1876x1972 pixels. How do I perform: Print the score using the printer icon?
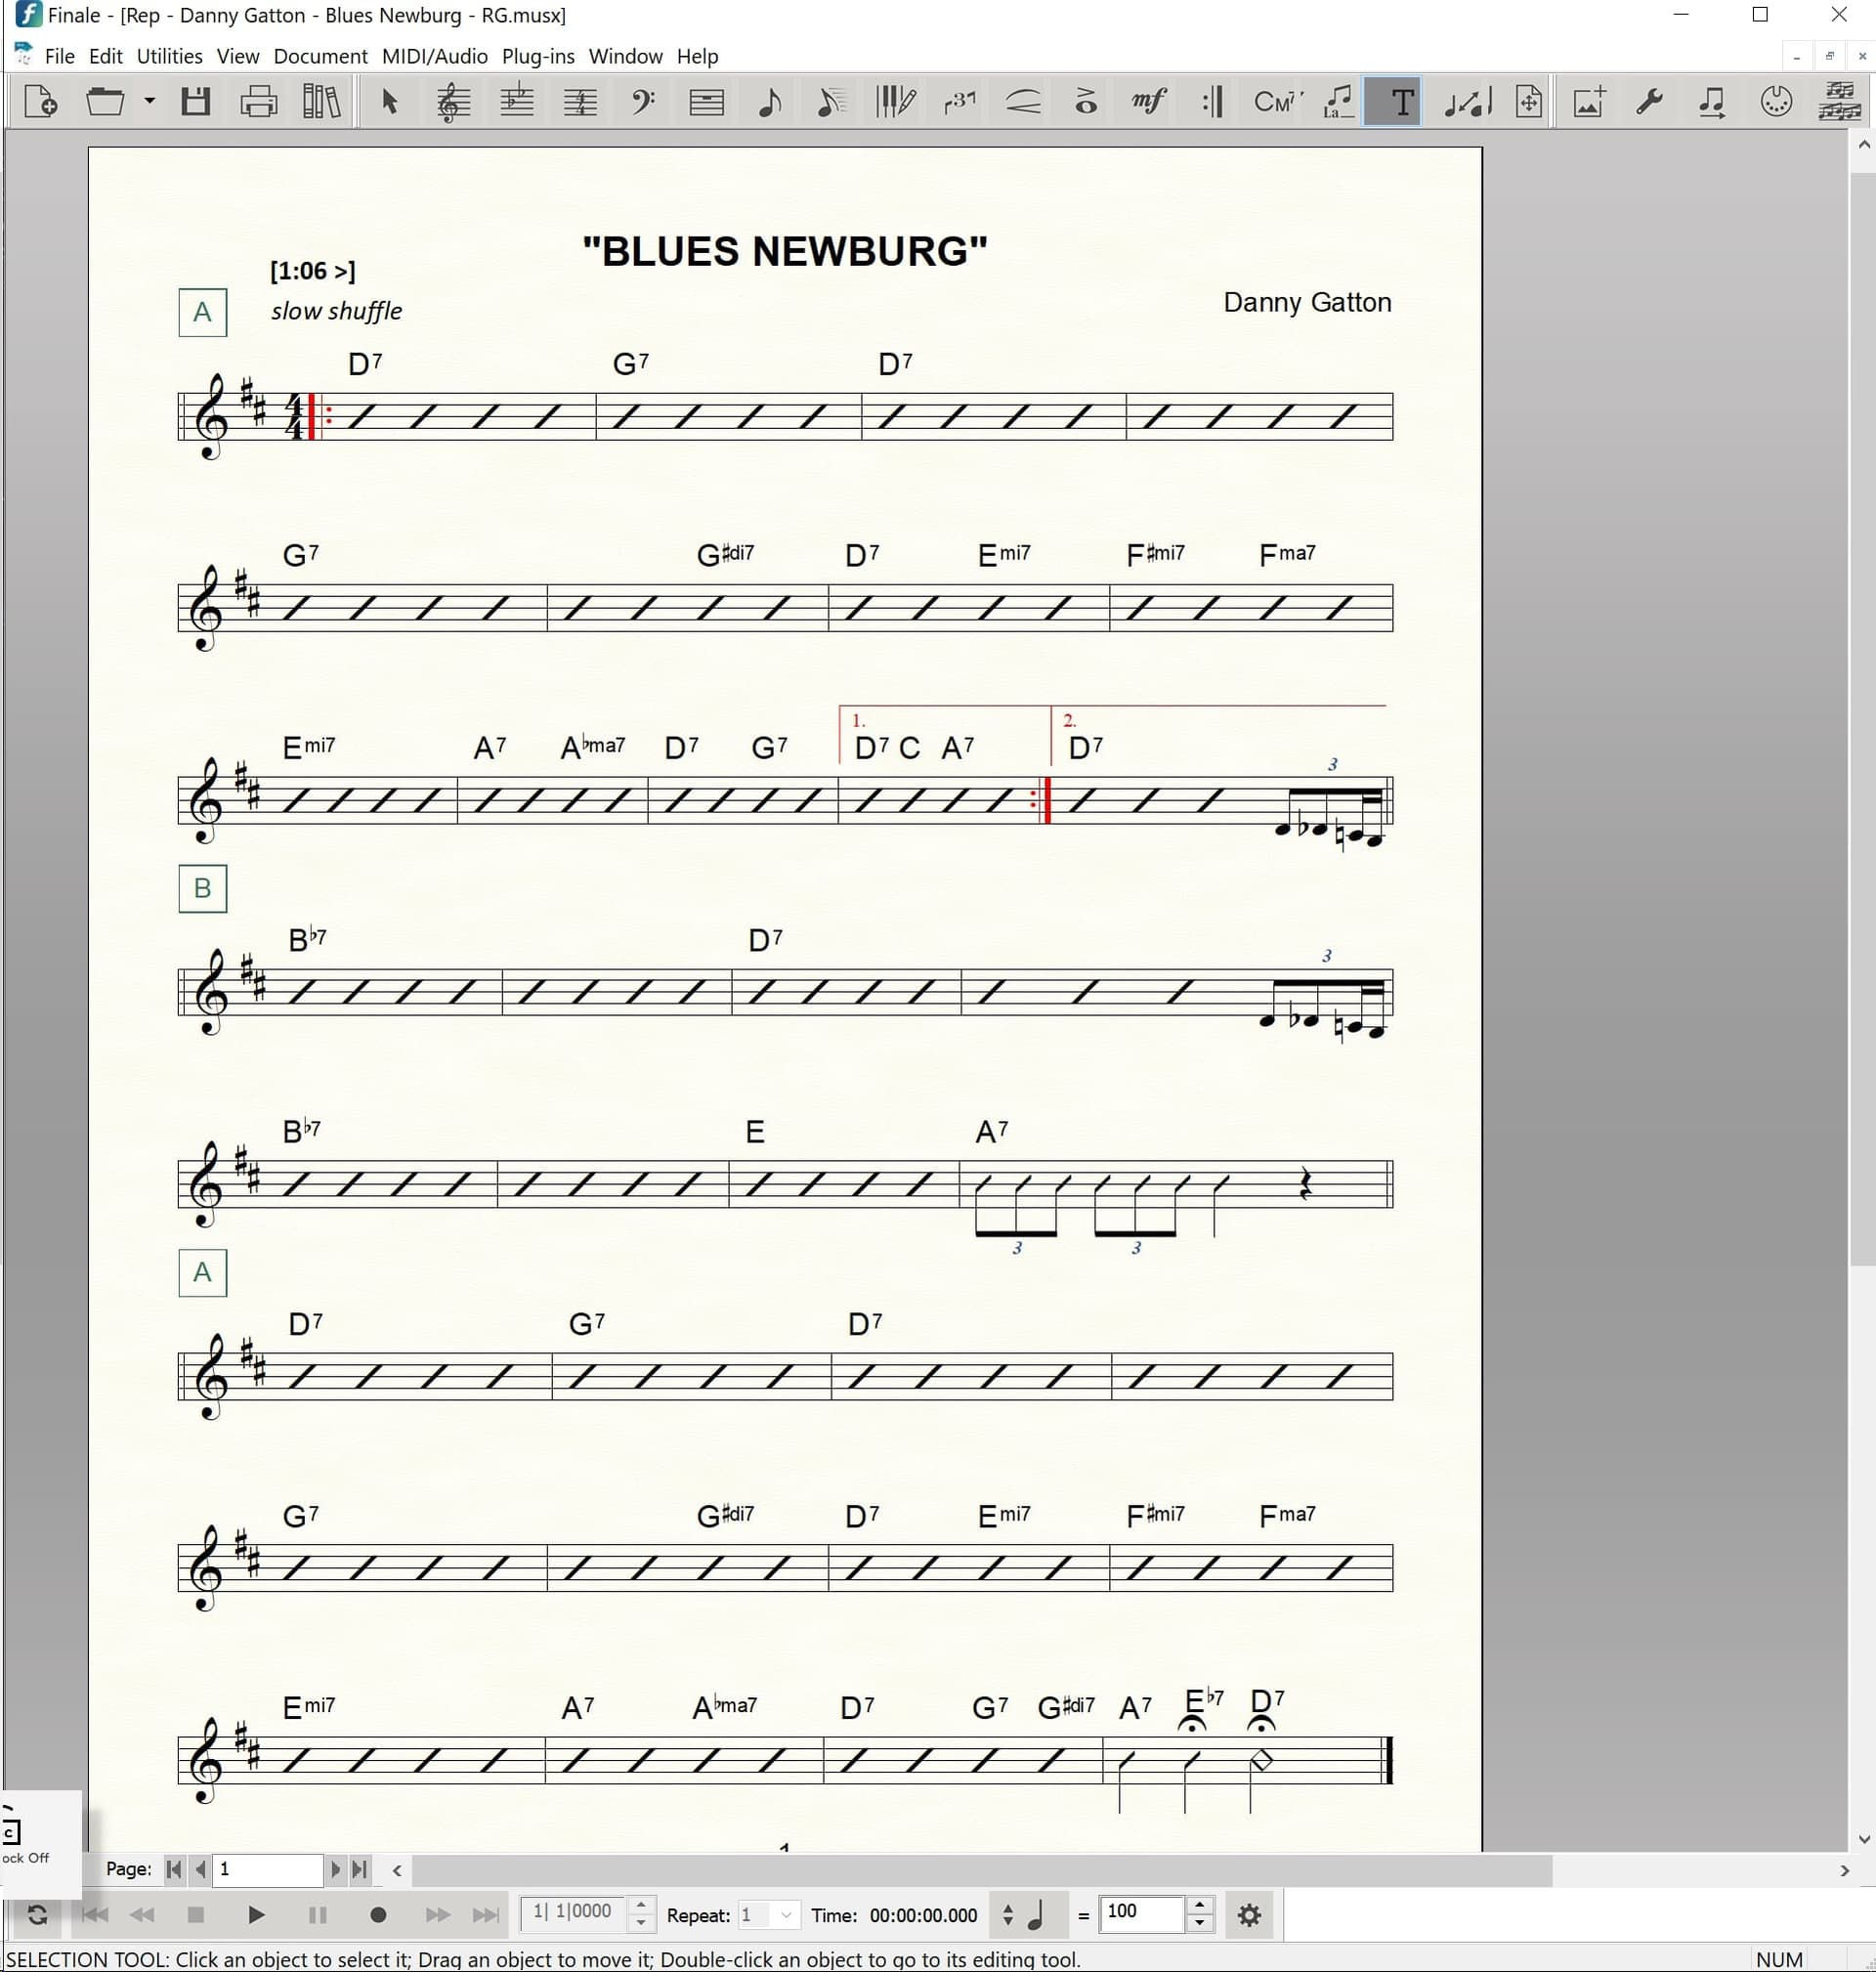[x=258, y=102]
